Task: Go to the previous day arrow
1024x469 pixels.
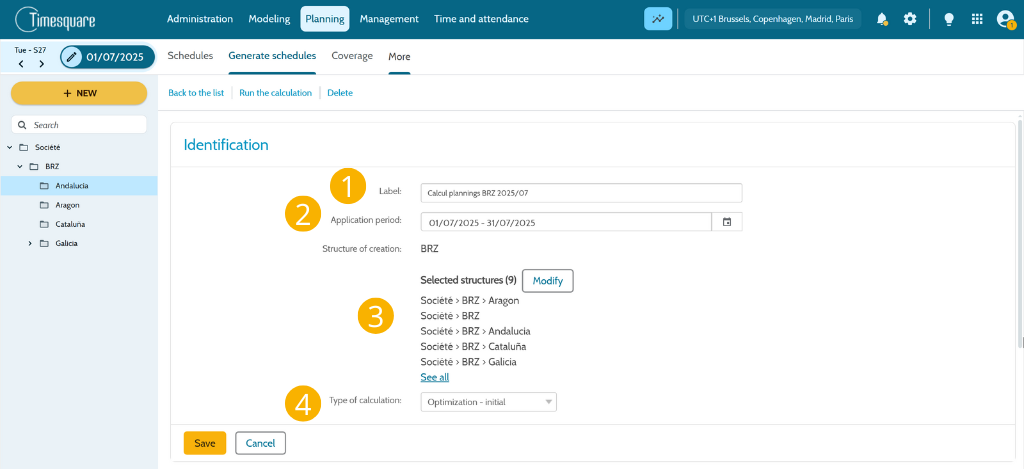Action: pyautogui.click(x=22, y=63)
